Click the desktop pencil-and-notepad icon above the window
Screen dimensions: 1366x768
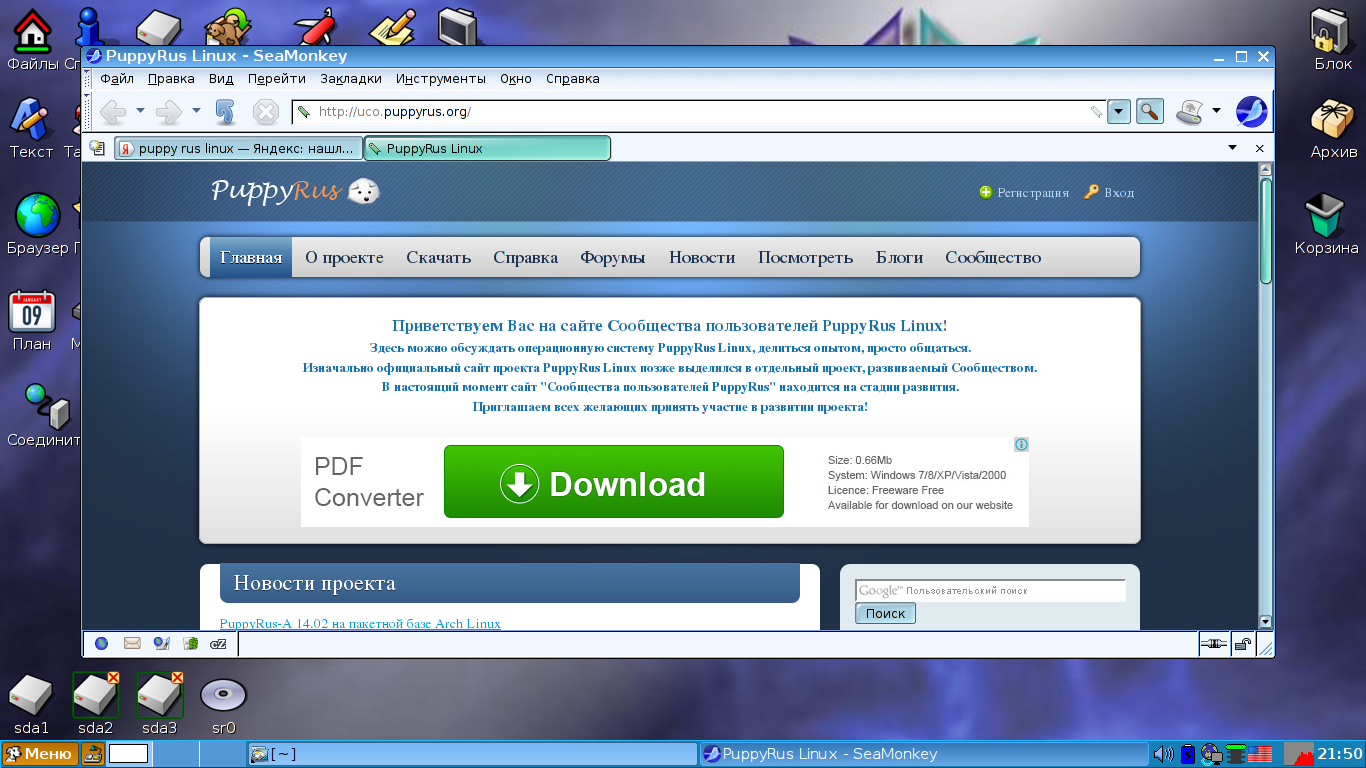click(x=392, y=28)
